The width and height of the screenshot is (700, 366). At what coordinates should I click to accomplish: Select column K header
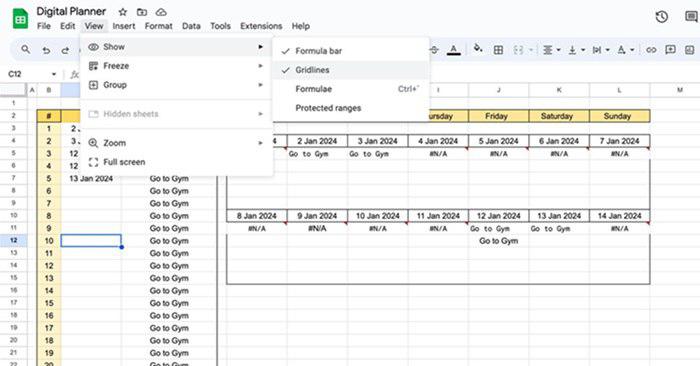pyautogui.click(x=559, y=90)
